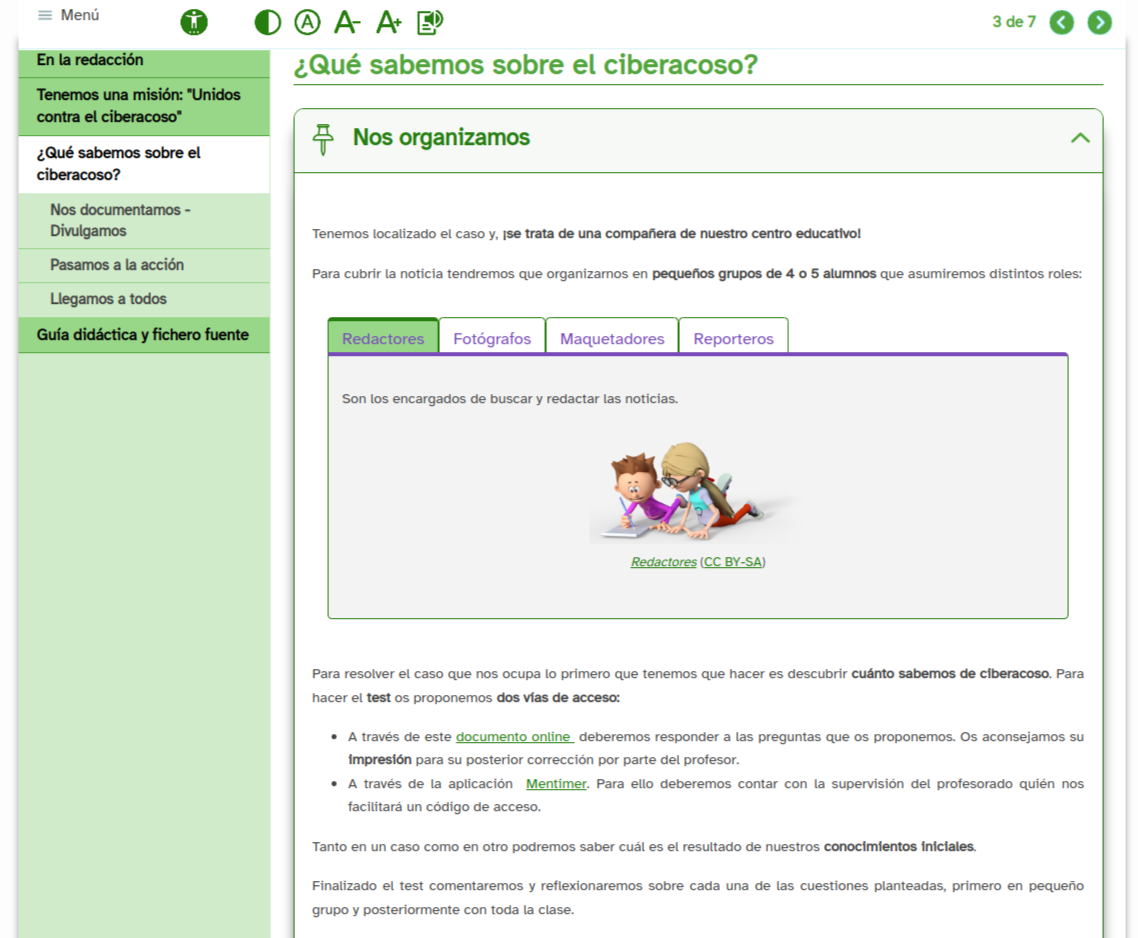Image resolution: width=1138 pixels, height=938 pixels.
Task: Switch to the Maquetadores tab
Action: pyautogui.click(x=612, y=338)
